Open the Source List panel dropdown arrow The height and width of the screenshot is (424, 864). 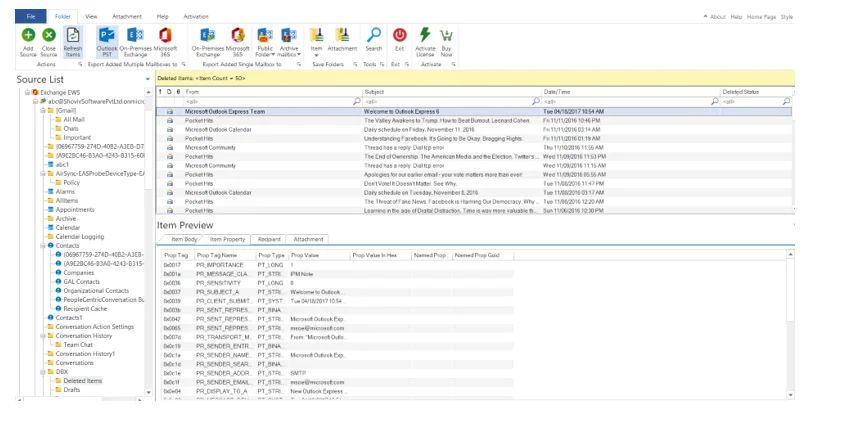click(x=148, y=80)
